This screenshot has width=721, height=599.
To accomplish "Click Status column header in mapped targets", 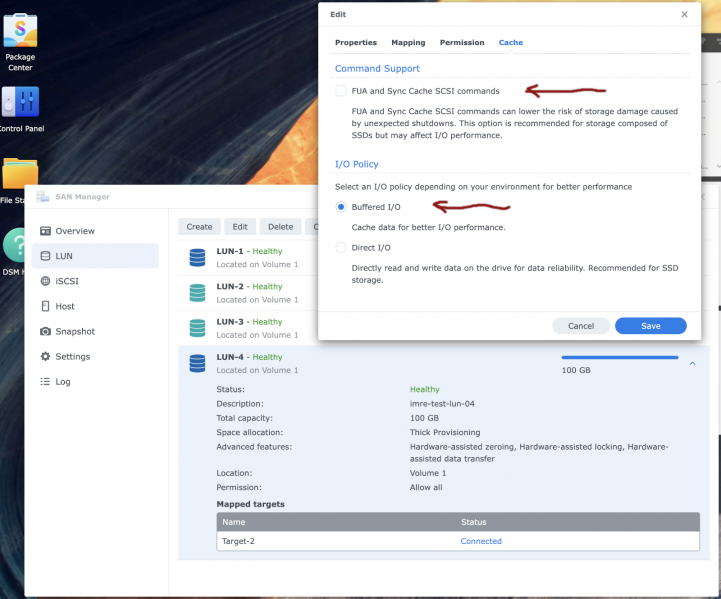I will pos(473,522).
